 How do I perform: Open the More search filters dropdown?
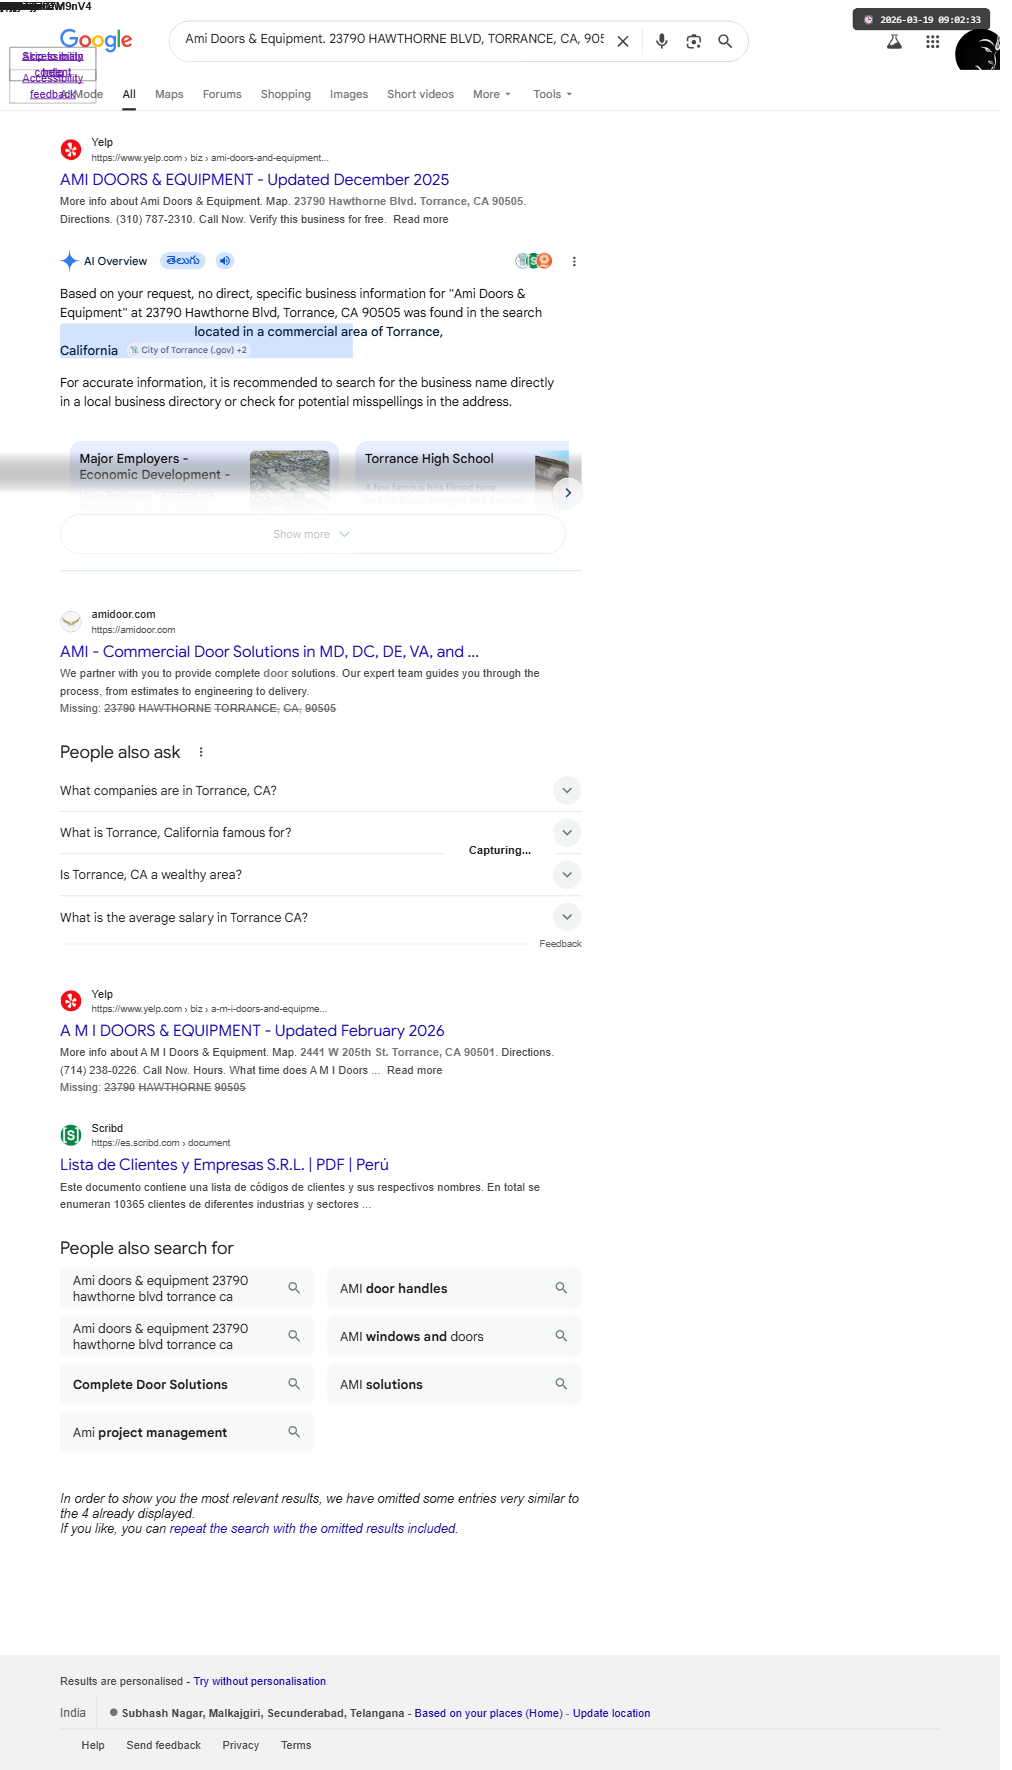(x=492, y=94)
